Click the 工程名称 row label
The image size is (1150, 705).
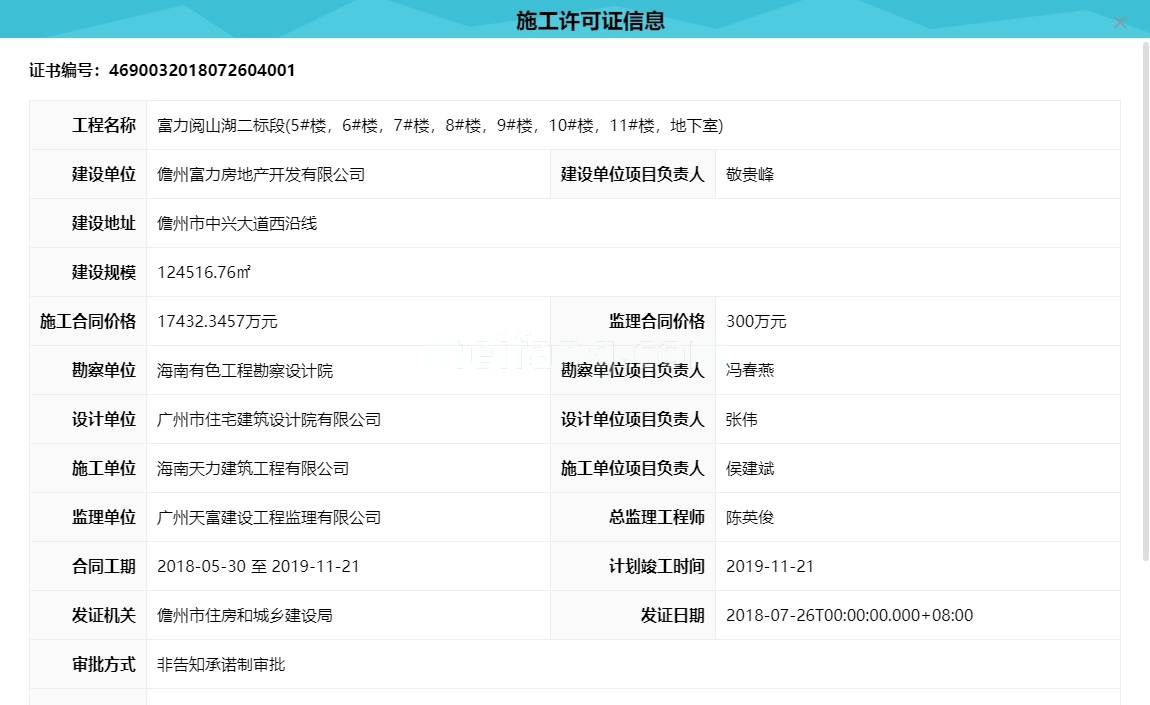point(103,125)
